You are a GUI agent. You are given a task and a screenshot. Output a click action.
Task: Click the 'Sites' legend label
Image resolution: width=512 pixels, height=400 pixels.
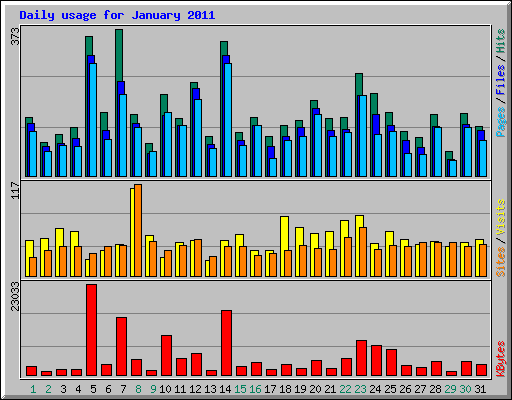[501, 262]
